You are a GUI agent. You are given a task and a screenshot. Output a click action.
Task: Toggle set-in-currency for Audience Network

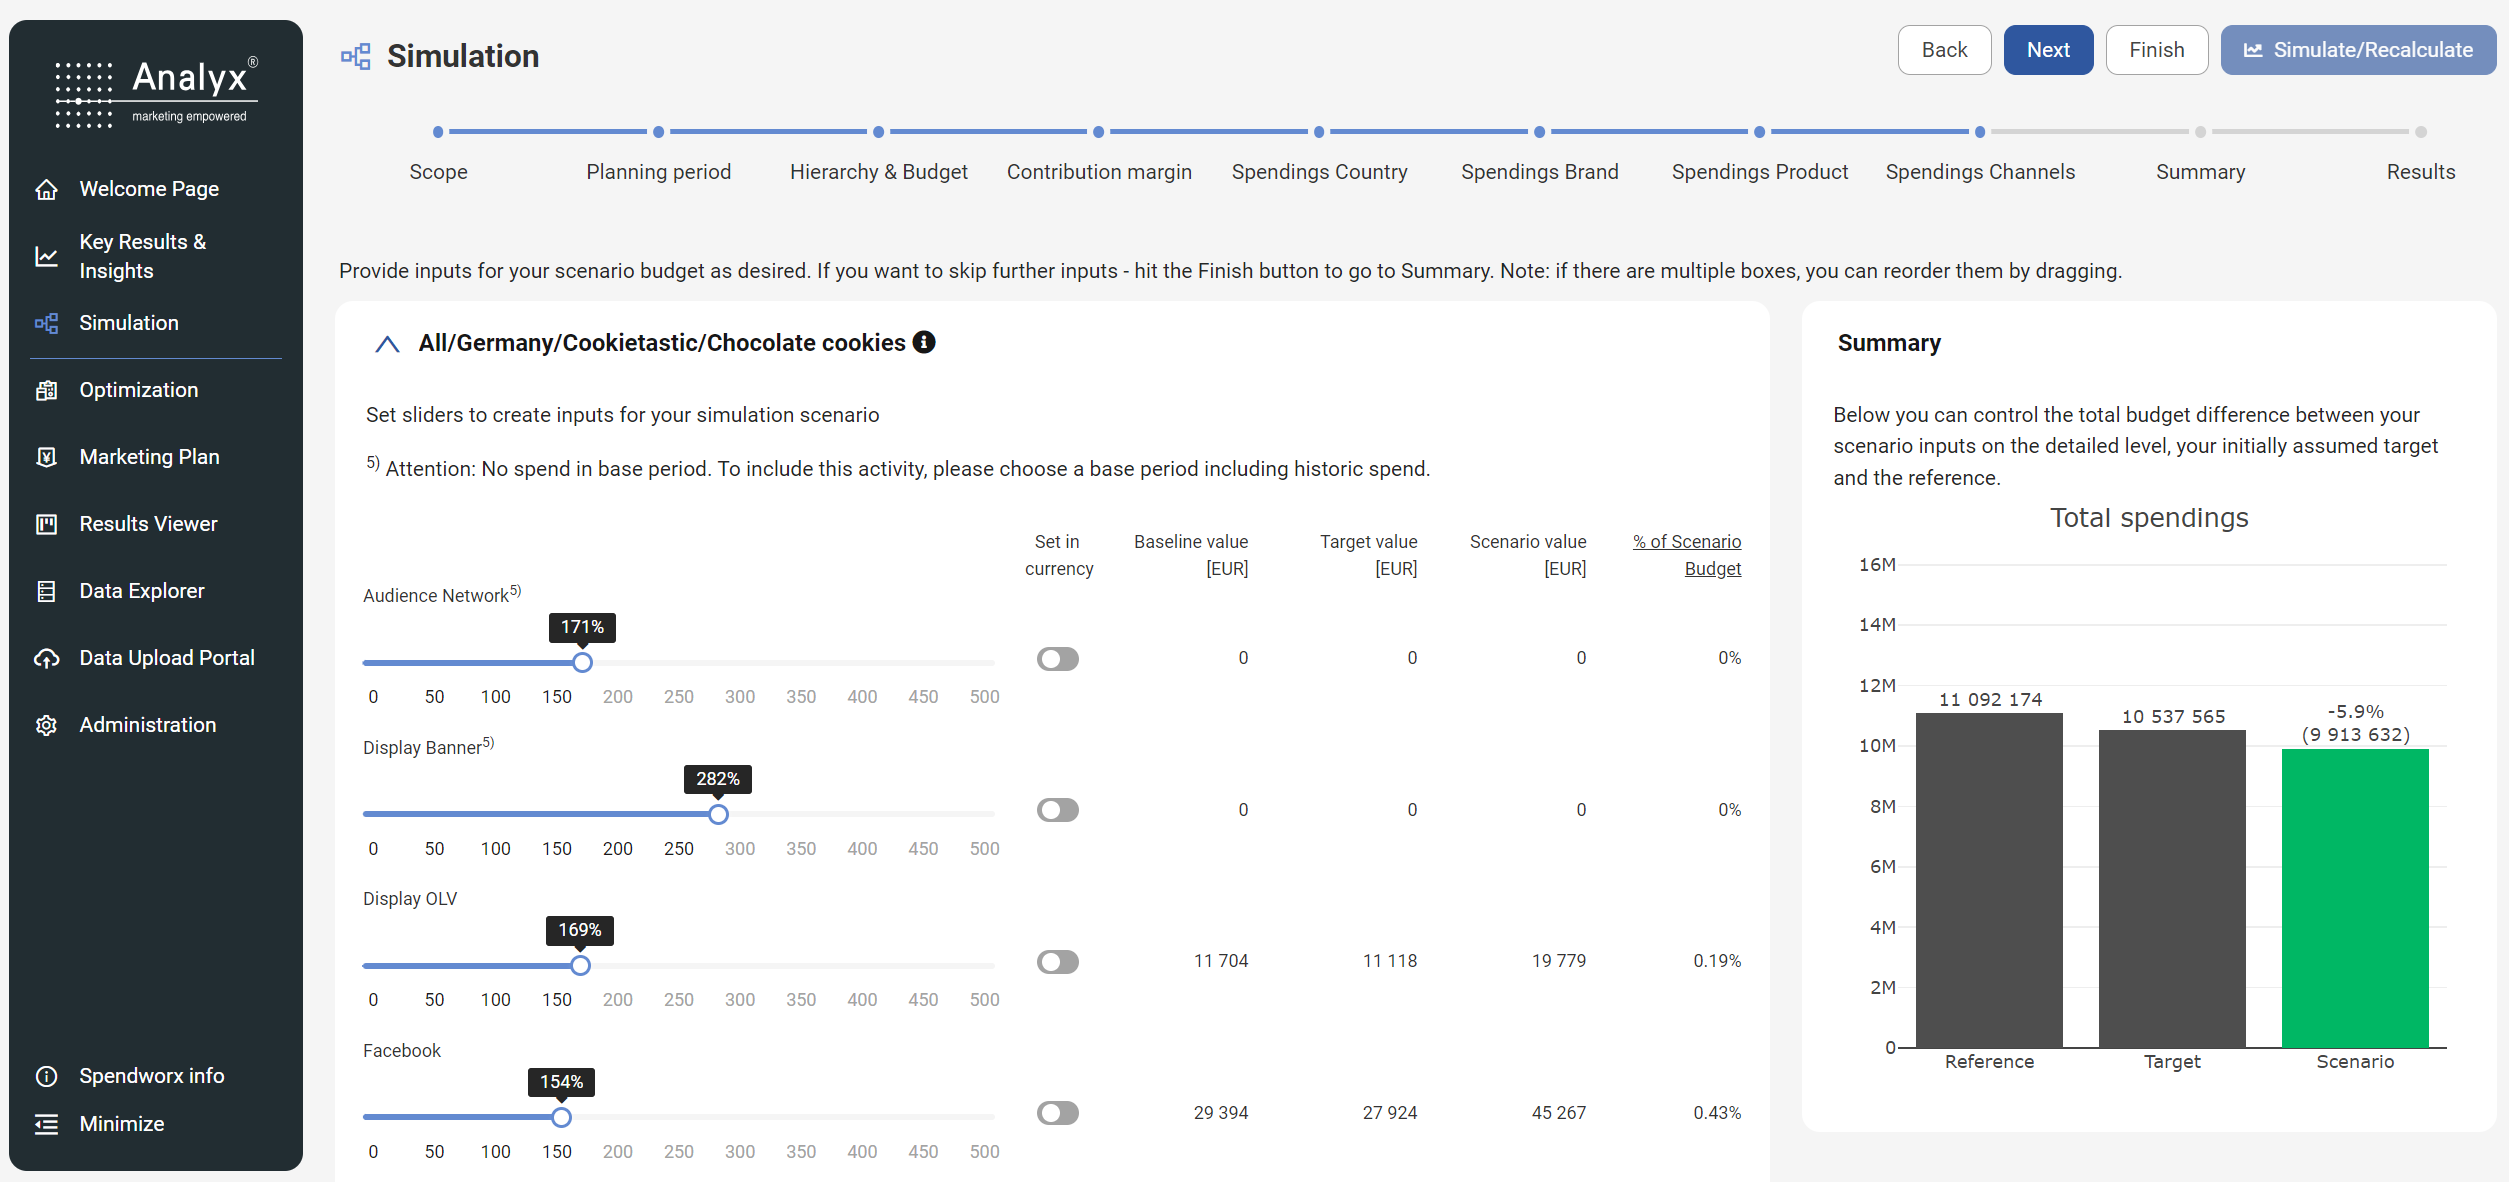pos(1057,659)
